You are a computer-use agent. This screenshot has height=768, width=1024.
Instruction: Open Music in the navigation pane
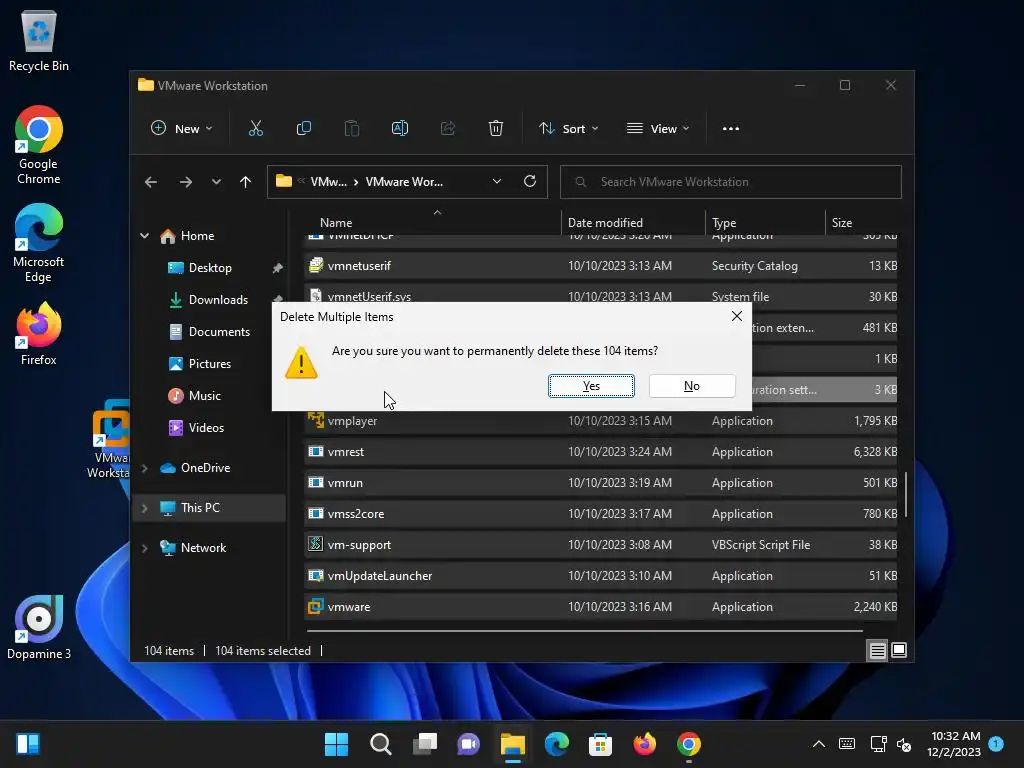pyautogui.click(x=204, y=396)
